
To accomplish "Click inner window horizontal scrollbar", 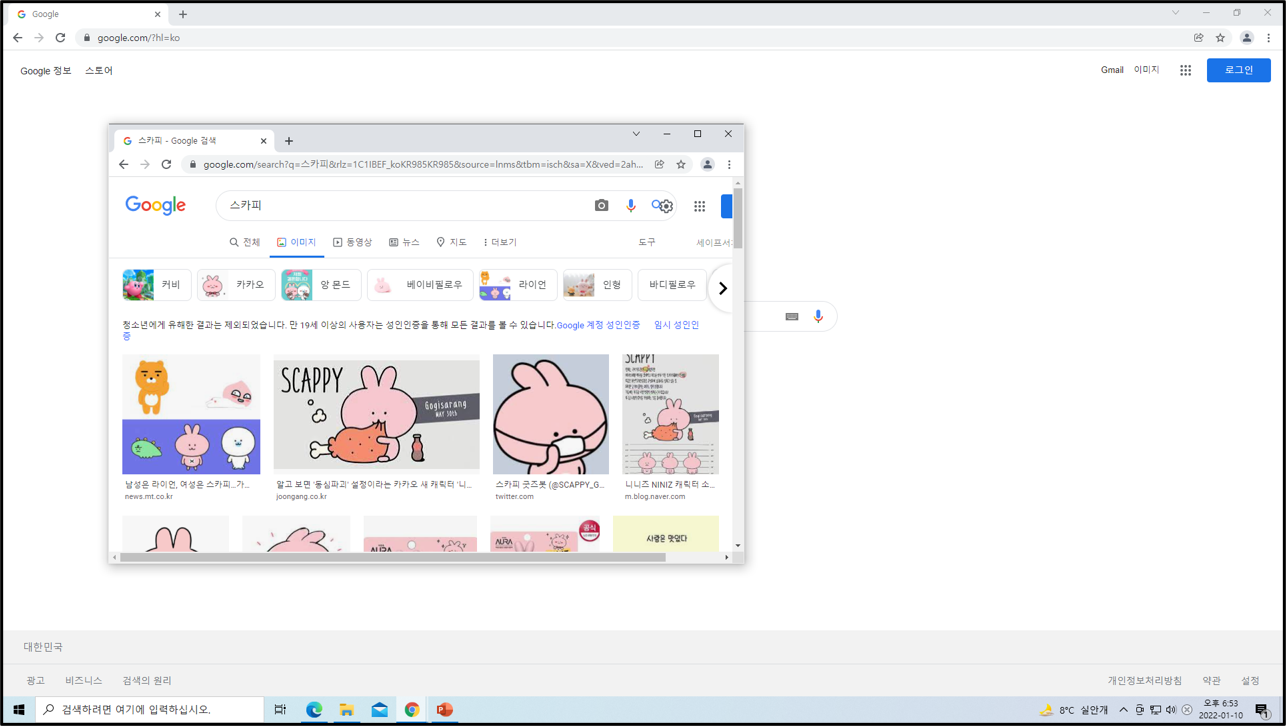I will click(x=393, y=557).
